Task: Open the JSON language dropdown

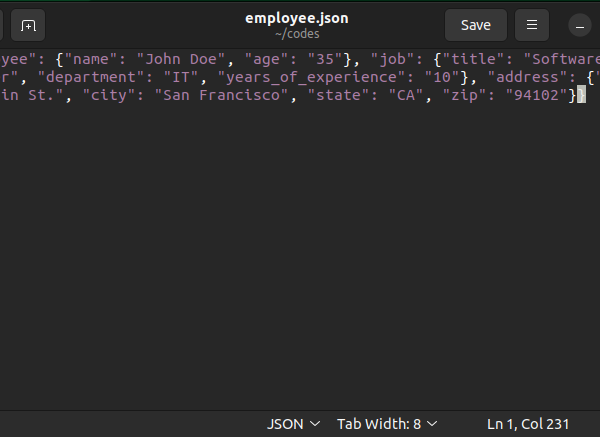Action: (293, 424)
